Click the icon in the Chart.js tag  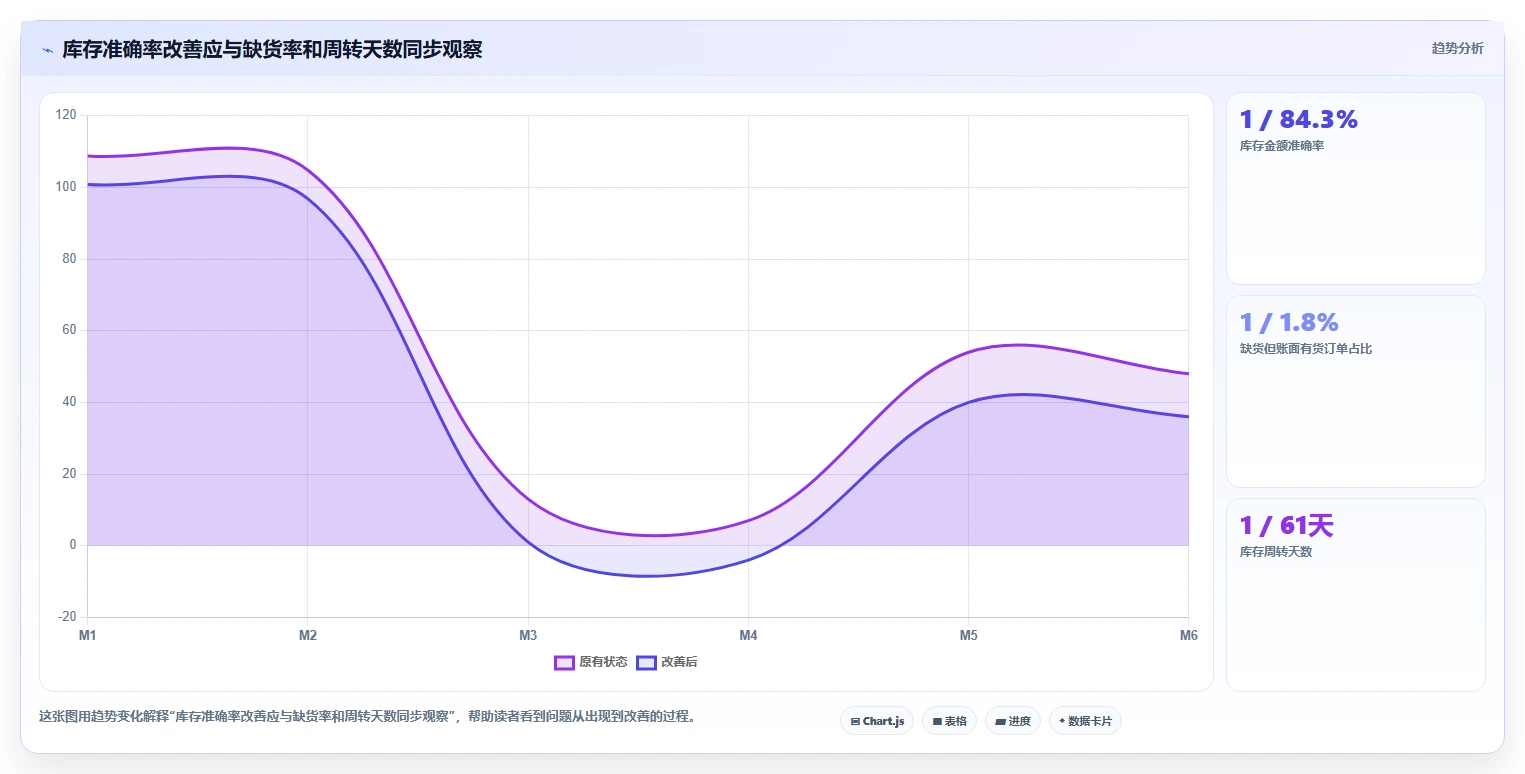(855, 721)
